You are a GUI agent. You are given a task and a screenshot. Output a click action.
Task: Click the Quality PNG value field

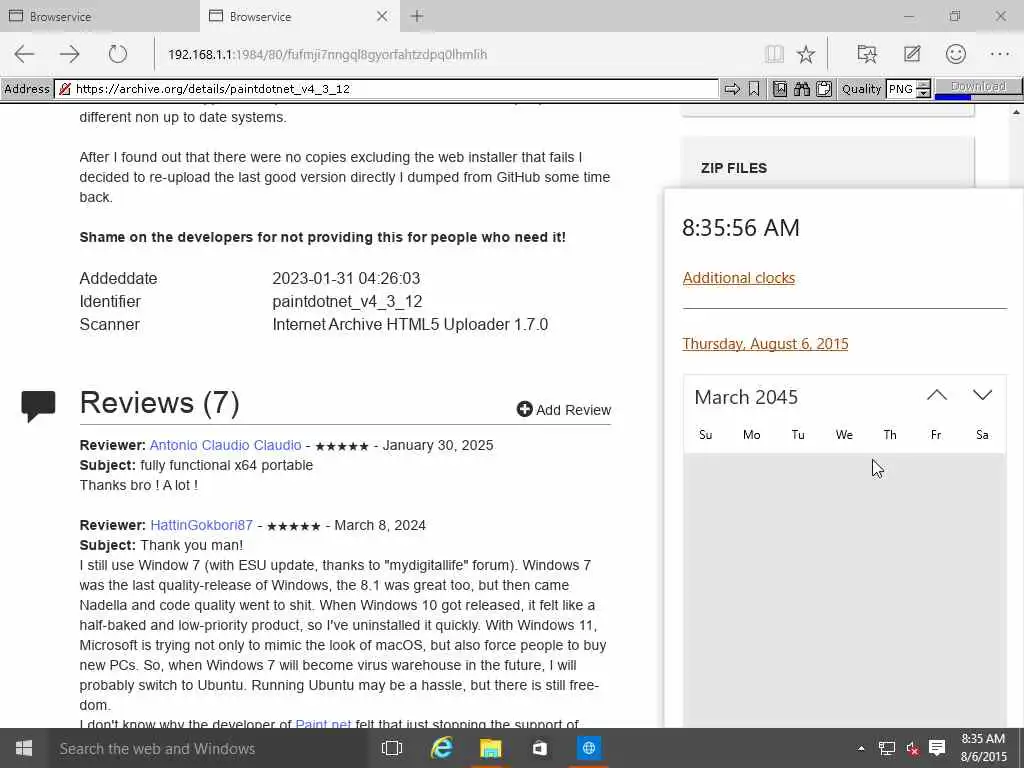click(x=901, y=89)
